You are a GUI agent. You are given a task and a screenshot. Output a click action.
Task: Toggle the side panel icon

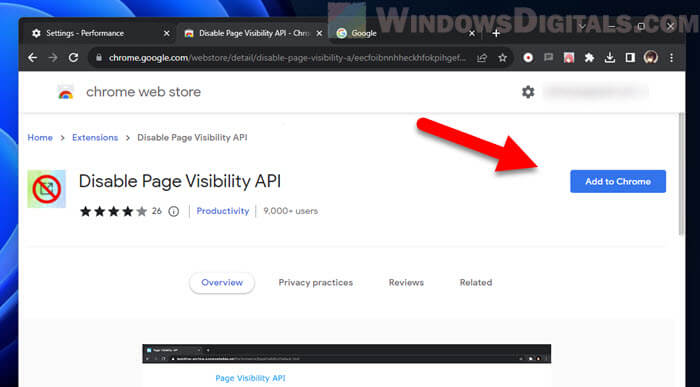tap(630, 58)
